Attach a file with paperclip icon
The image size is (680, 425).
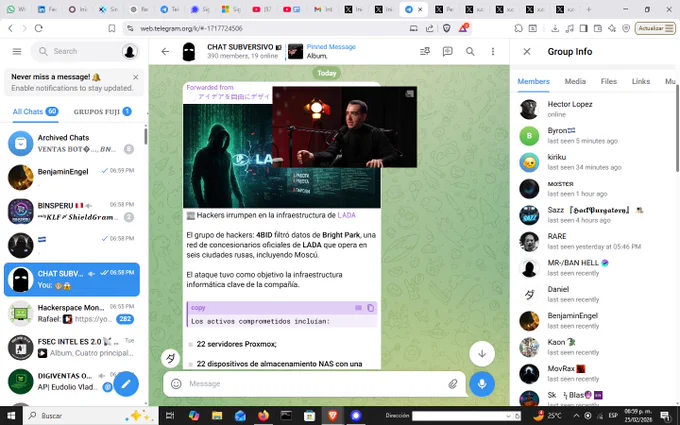[x=452, y=384]
